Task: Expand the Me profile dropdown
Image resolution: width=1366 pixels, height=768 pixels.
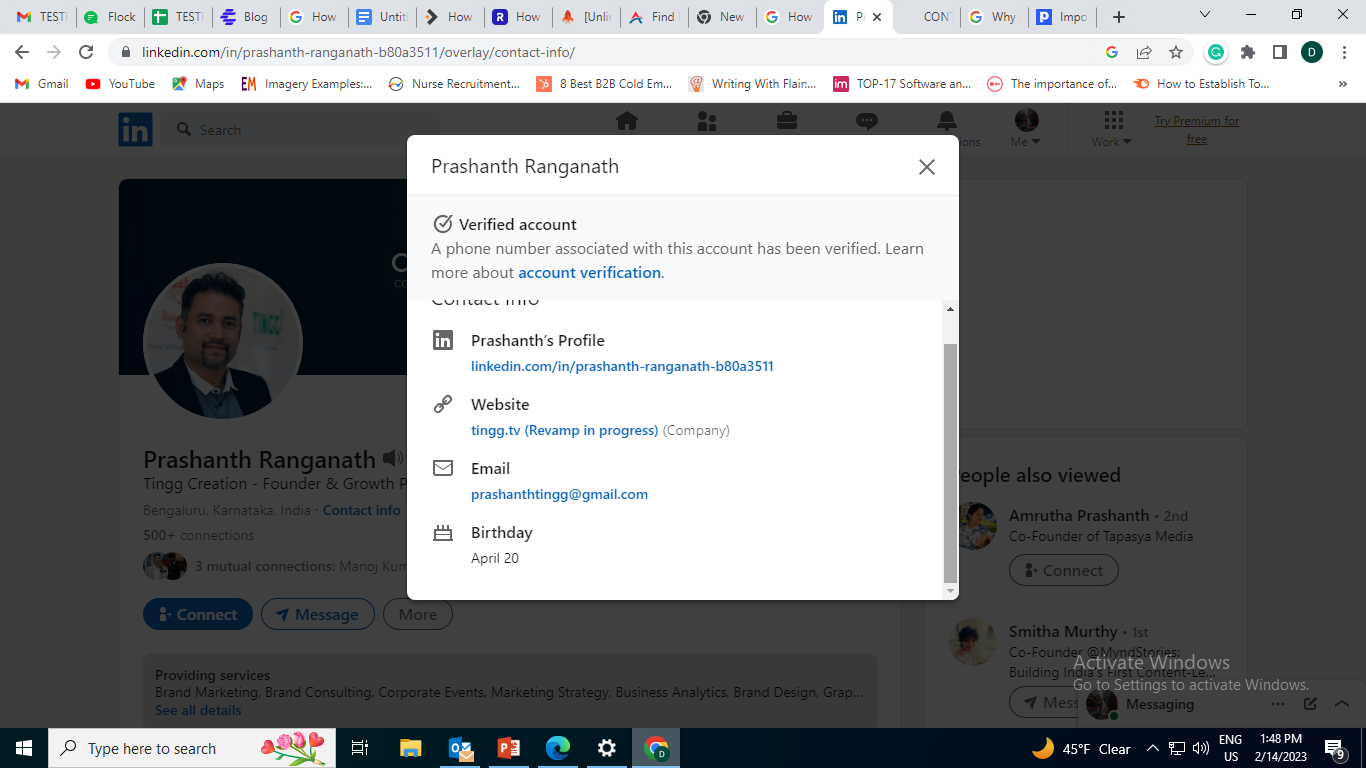Action: click(x=1026, y=129)
